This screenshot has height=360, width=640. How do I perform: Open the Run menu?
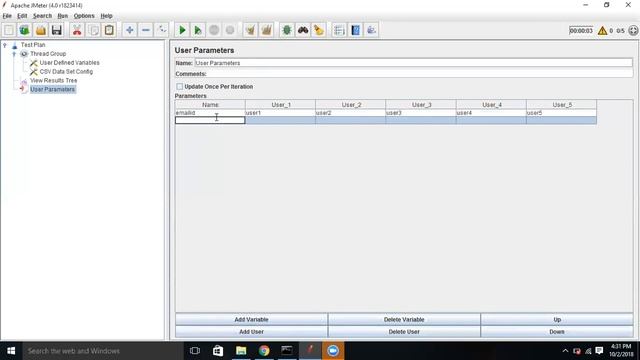tap(62, 16)
